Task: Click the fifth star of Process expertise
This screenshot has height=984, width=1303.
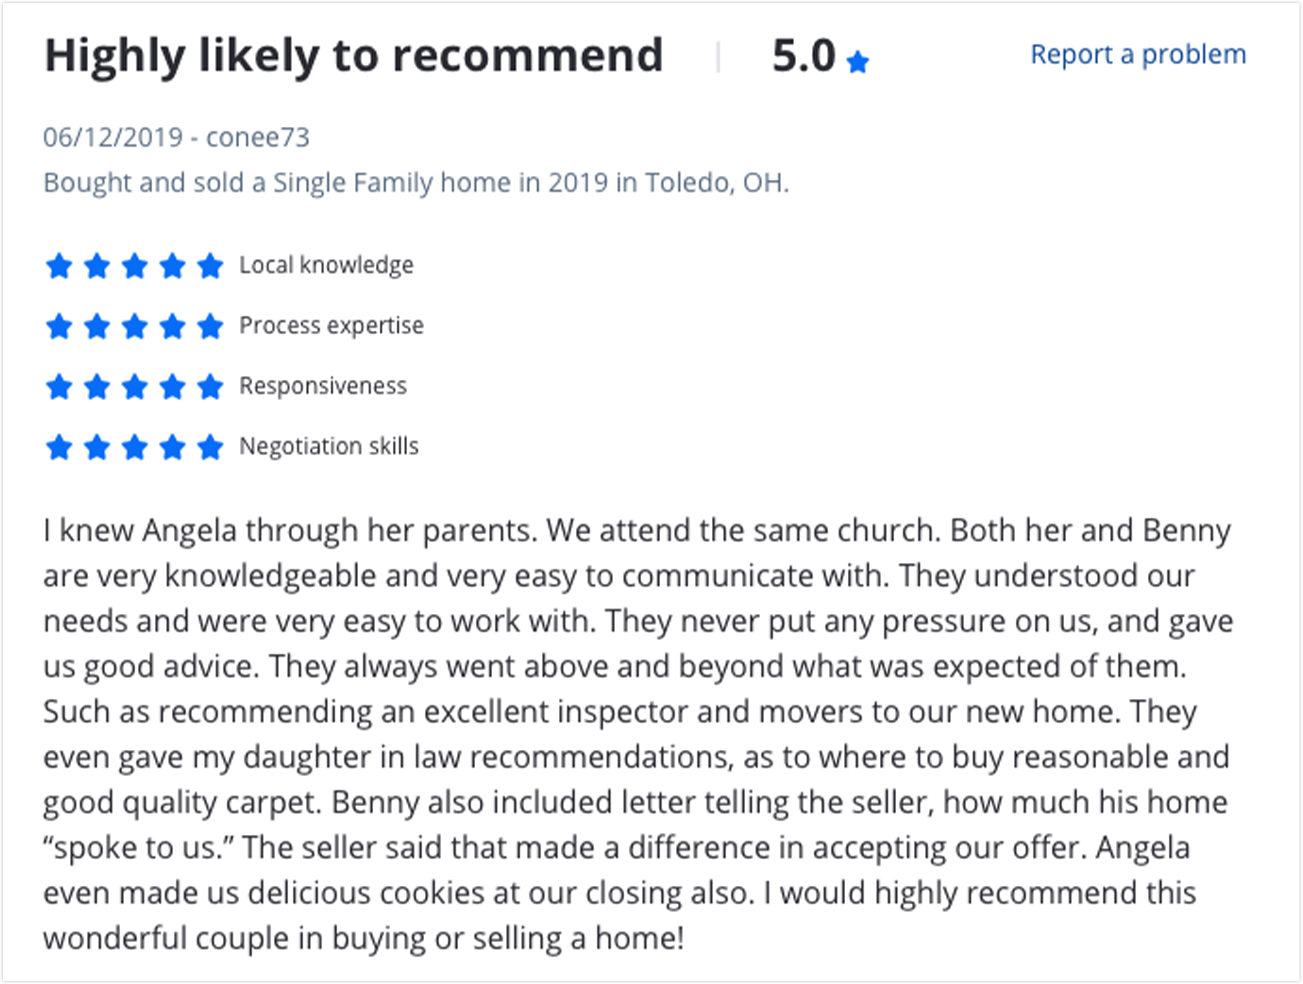Action: [210, 326]
